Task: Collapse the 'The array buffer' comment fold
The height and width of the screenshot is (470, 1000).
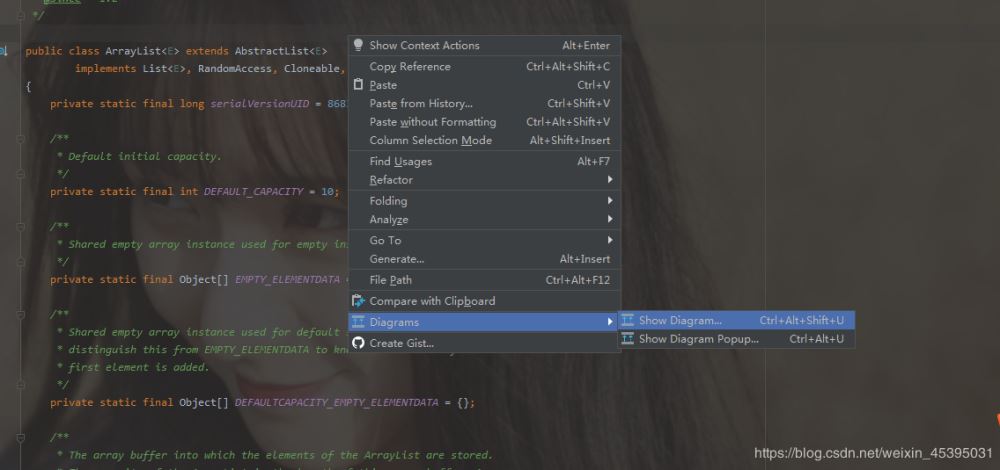Action: click(20, 438)
